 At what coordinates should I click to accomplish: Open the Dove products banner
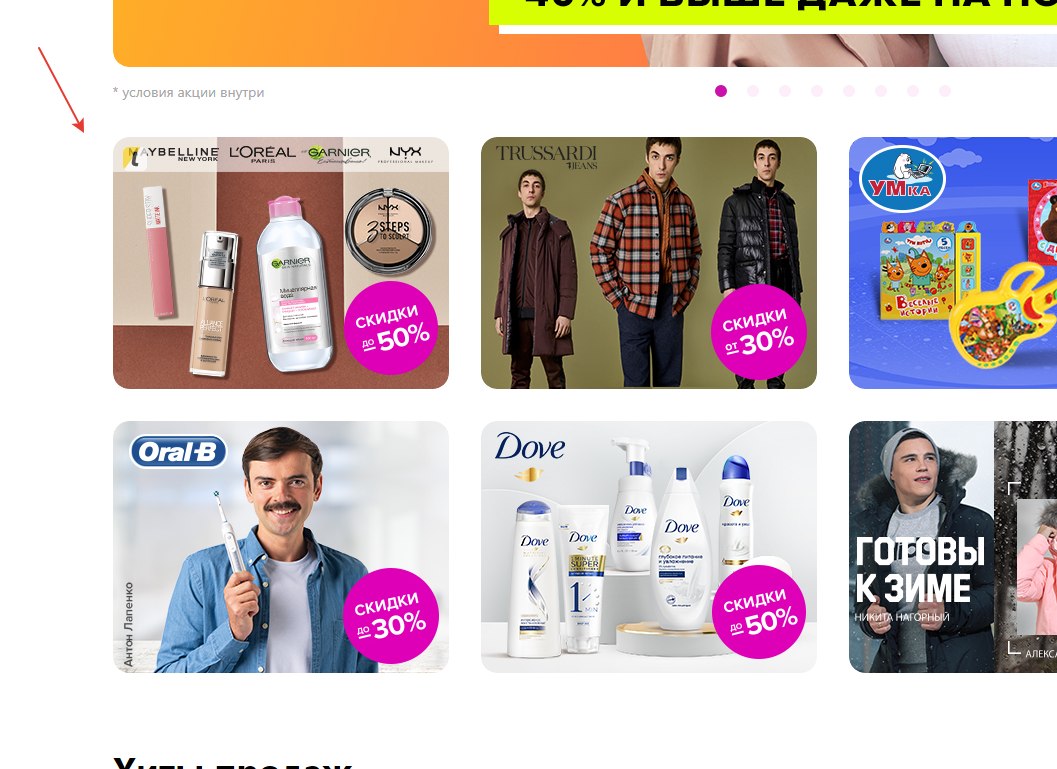(x=648, y=547)
